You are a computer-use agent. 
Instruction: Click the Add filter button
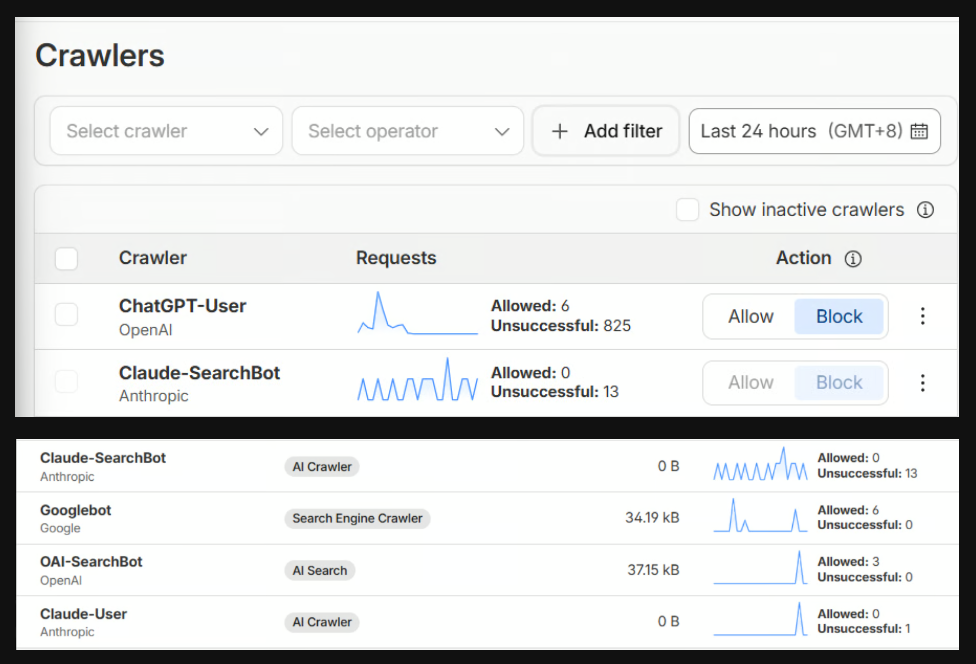[x=606, y=131]
